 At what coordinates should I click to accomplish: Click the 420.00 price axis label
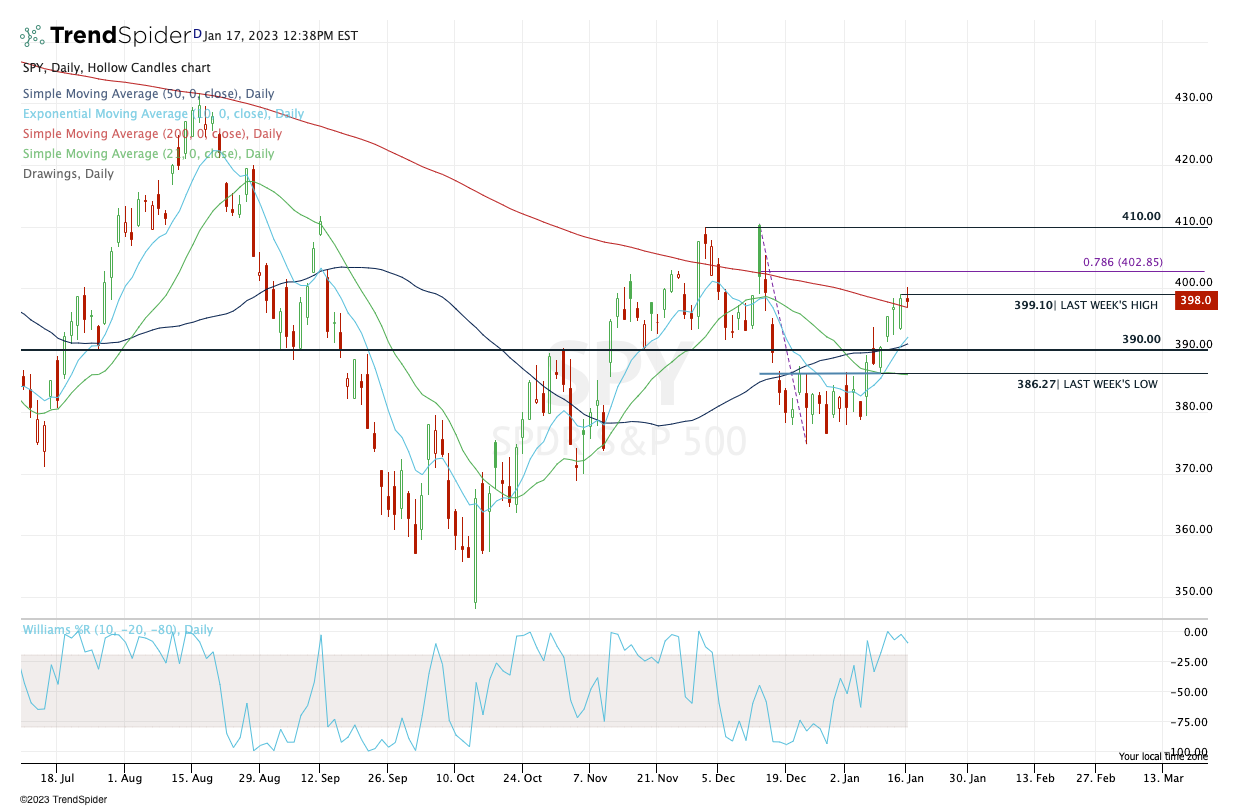[1194, 159]
